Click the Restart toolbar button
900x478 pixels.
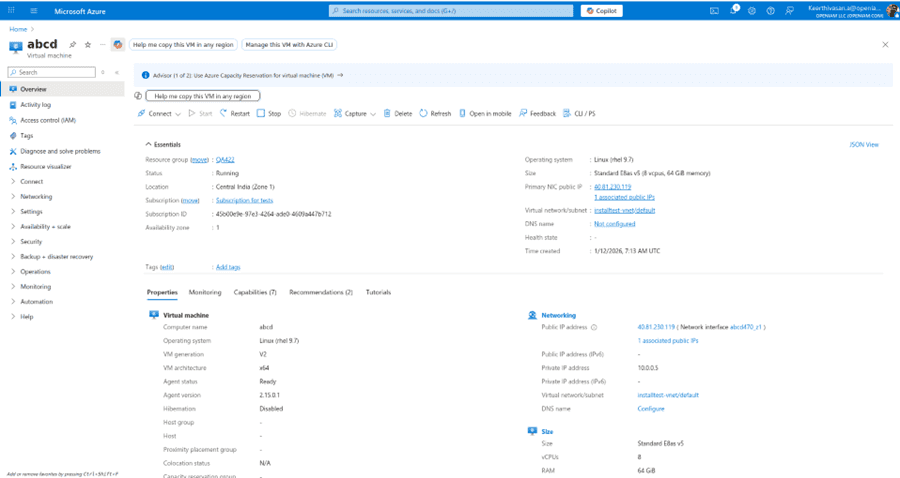point(235,114)
